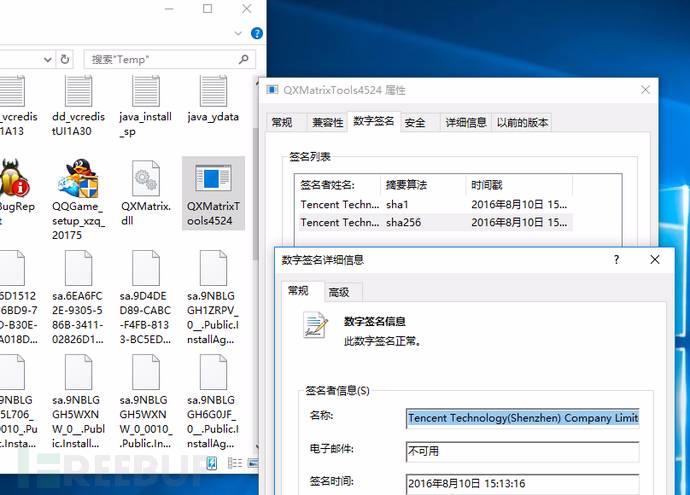Screen dimensions: 690x495
Task: Select file sa.9D4DED89-CABC-F4FB
Action: tap(146, 297)
